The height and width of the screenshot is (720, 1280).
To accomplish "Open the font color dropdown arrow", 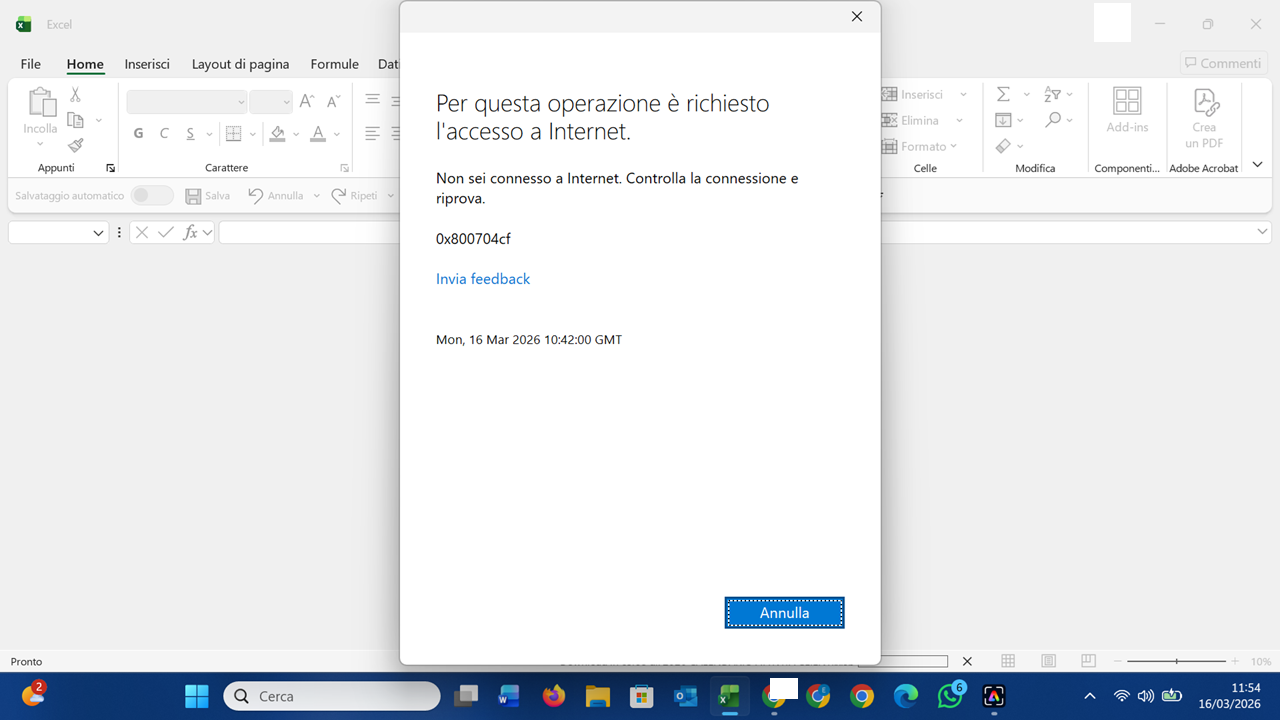I will tap(337, 134).
